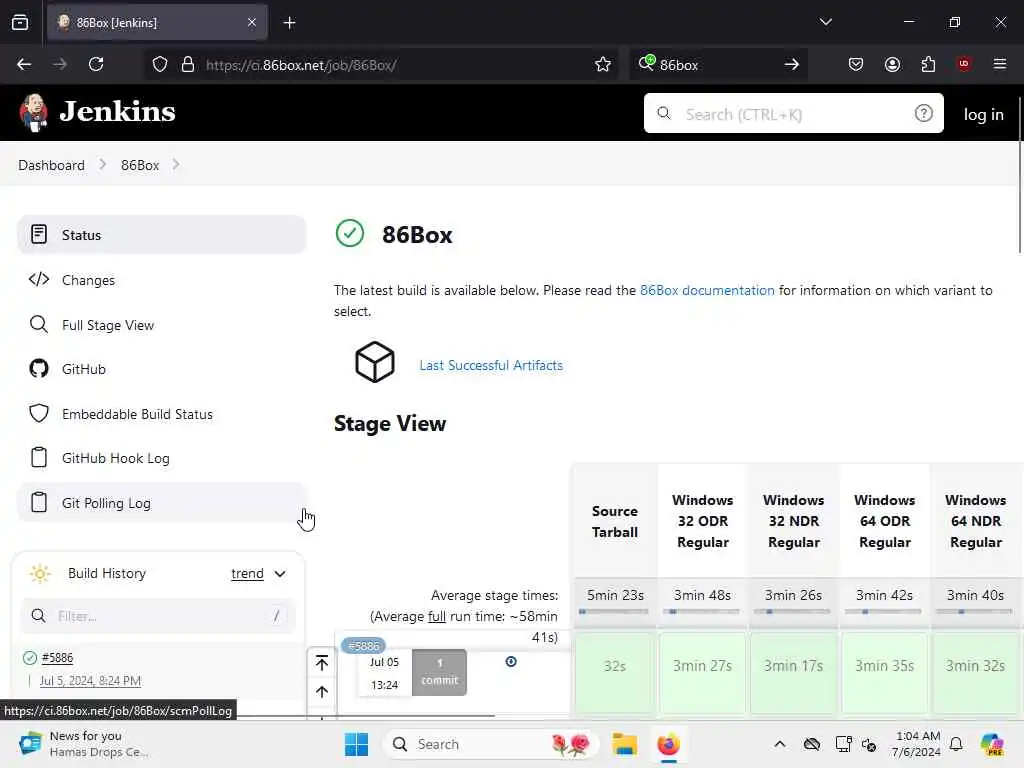This screenshot has height=768, width=1024.
Task: Open Firefox extensions puzzle icon
Action: point(928,64)
